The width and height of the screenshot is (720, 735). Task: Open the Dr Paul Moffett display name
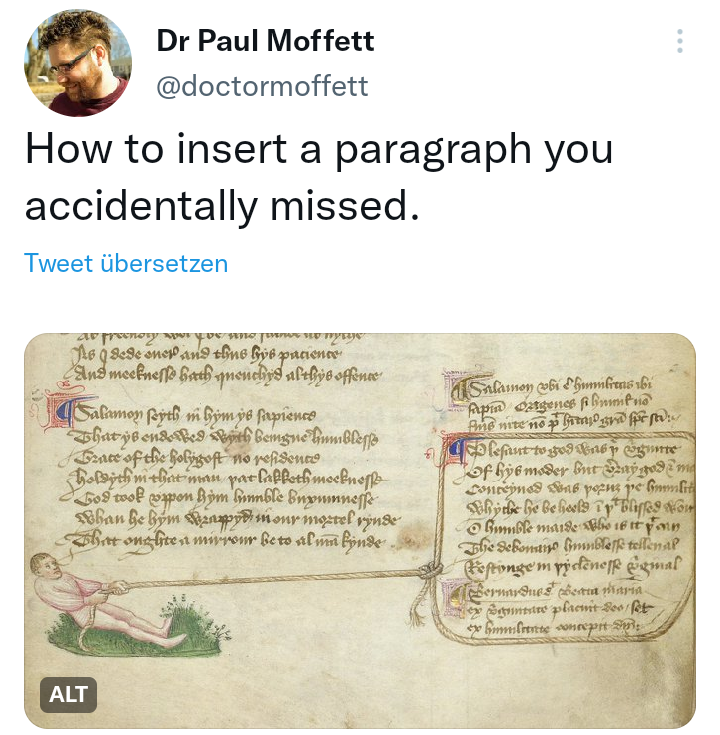point(265,41)
